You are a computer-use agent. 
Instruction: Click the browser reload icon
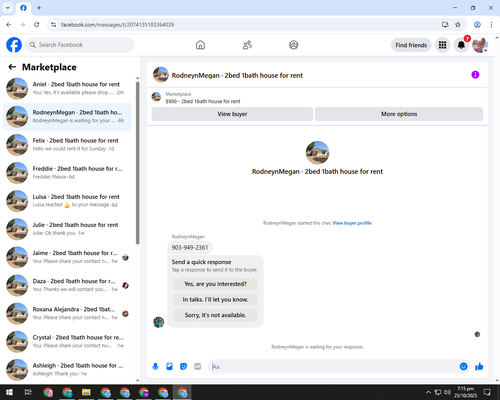click(x=37, y=25)
